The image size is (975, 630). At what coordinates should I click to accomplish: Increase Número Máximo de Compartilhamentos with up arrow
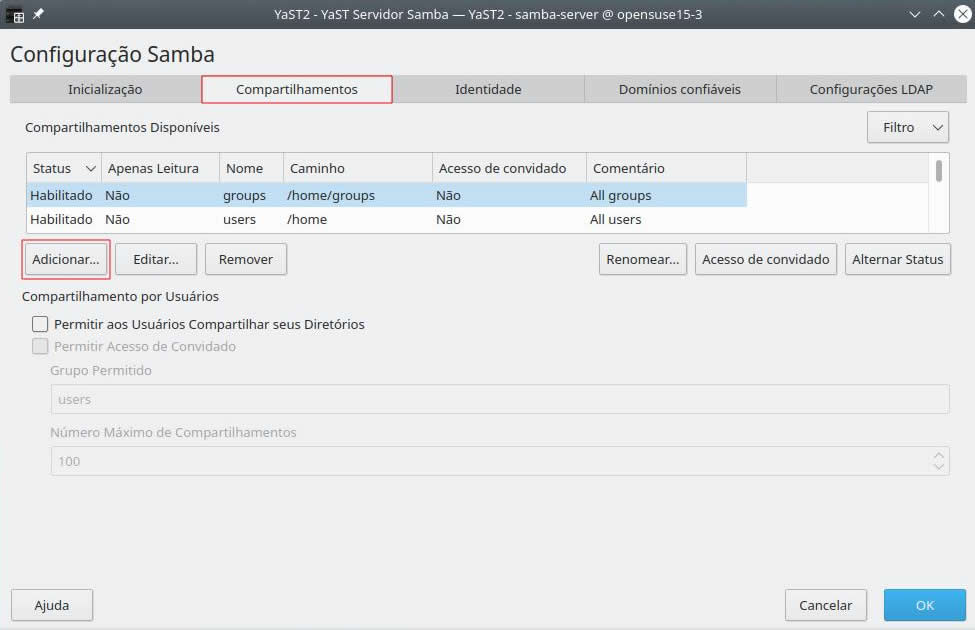(x=938, y=455)
